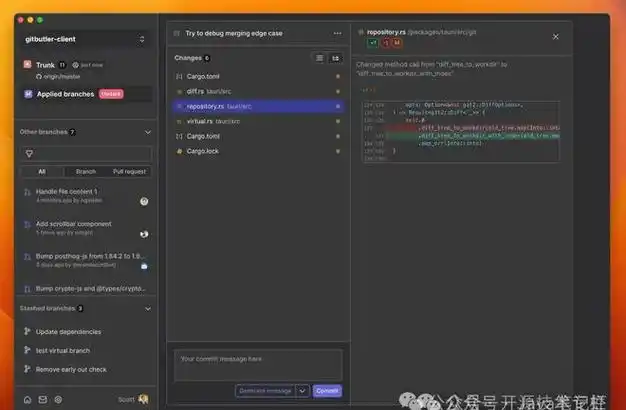Select the Branch filter tab
Screen dimensions: 626x410
[x=86, y=171]
